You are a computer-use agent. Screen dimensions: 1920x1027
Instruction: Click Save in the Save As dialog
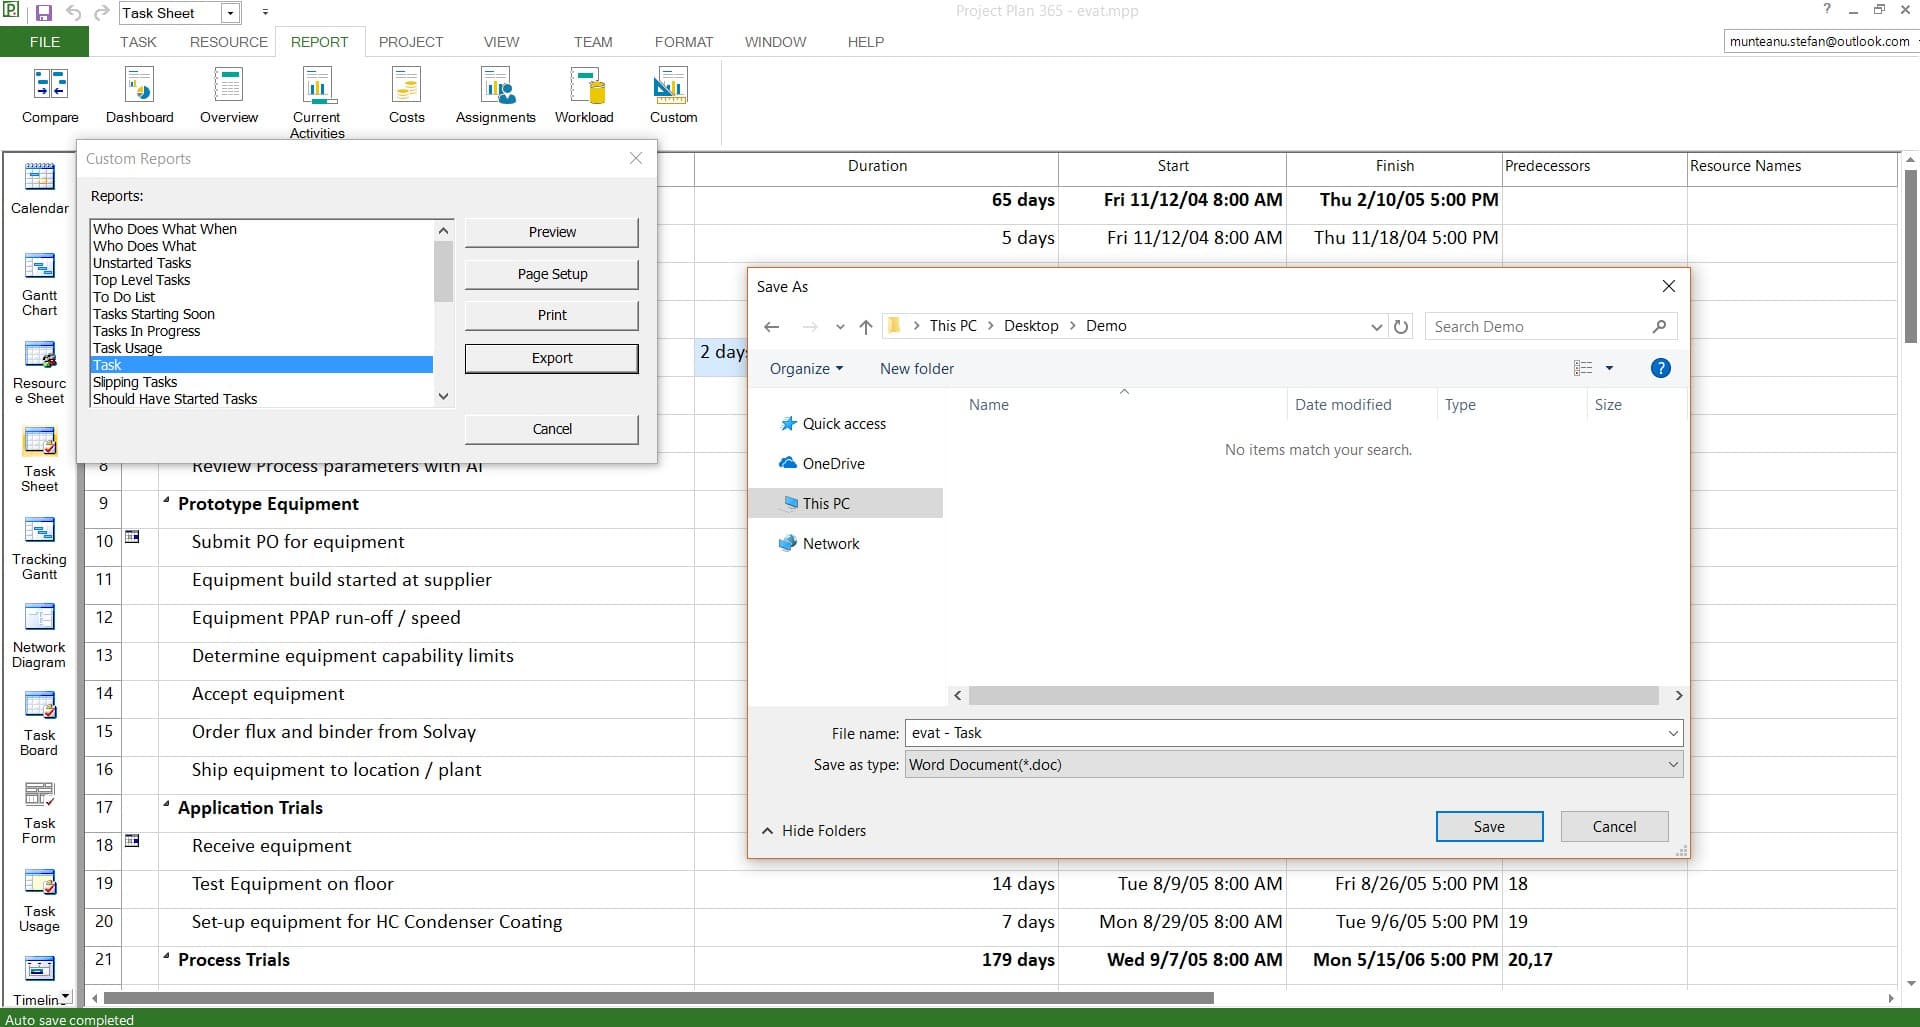(1489, 826)
